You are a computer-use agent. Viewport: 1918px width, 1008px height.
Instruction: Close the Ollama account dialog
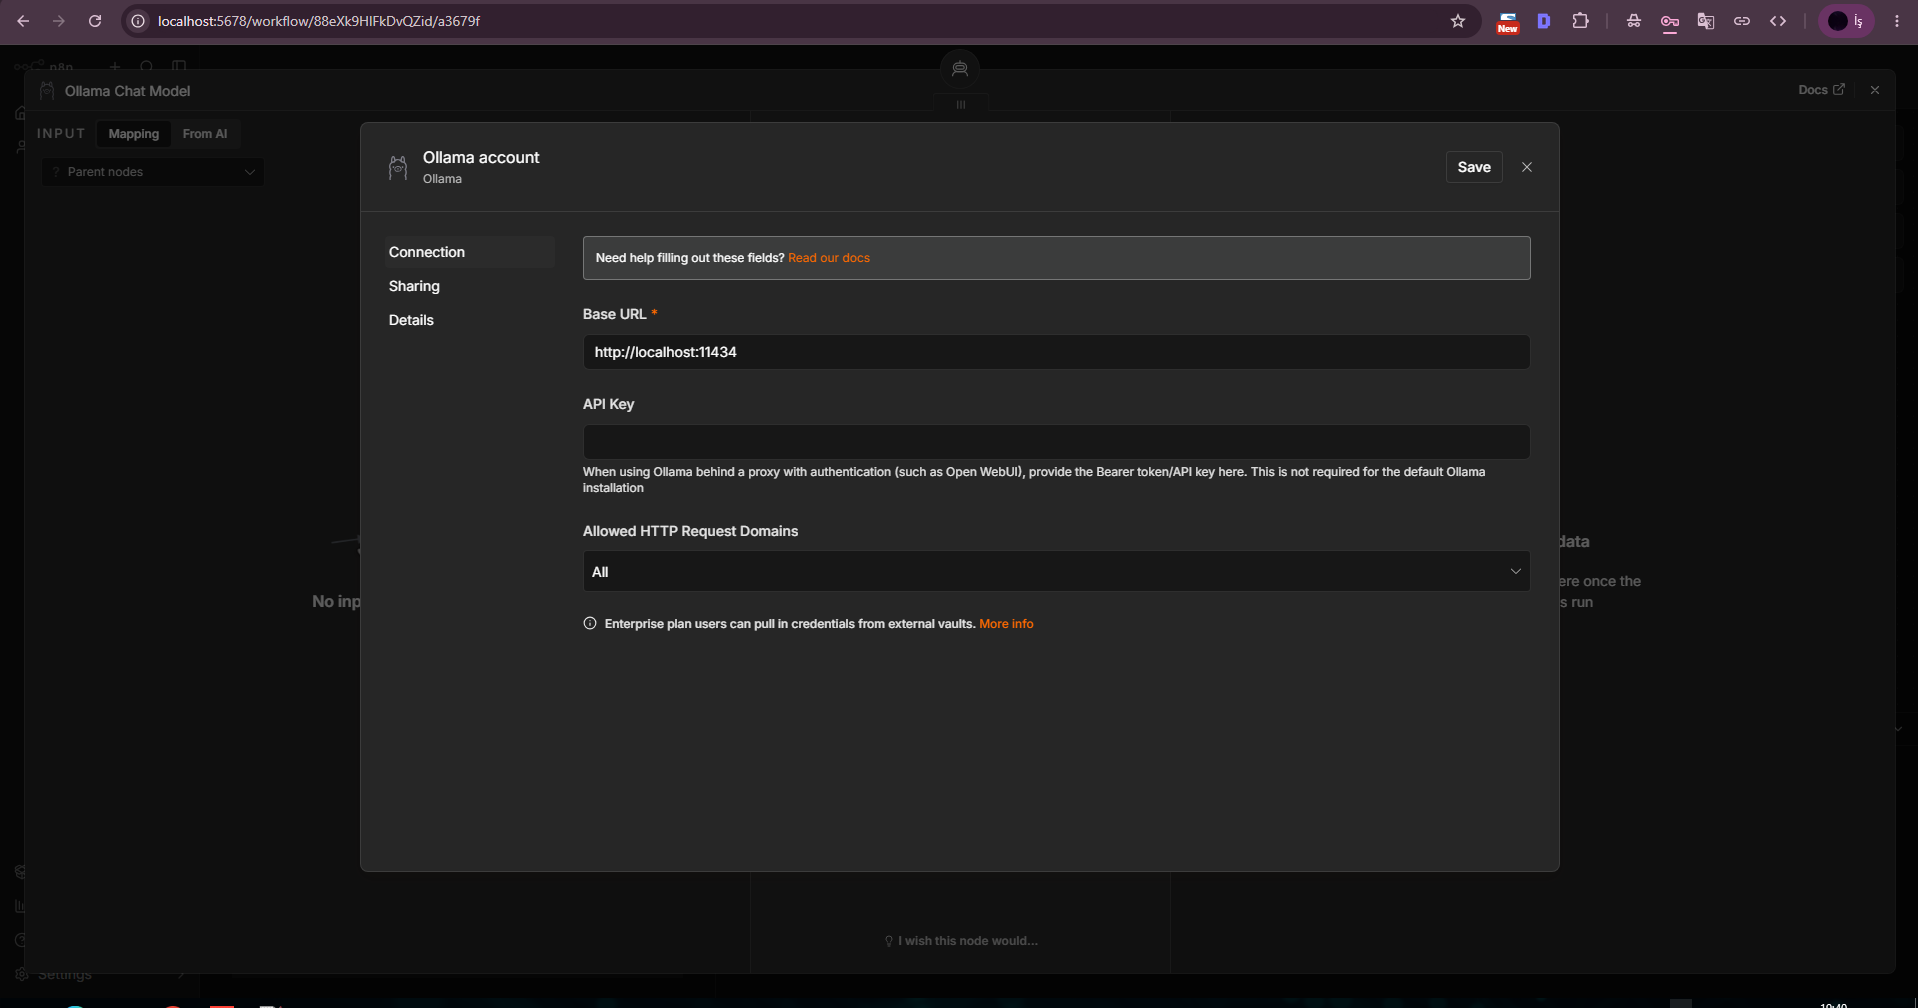pos(1527,167)
